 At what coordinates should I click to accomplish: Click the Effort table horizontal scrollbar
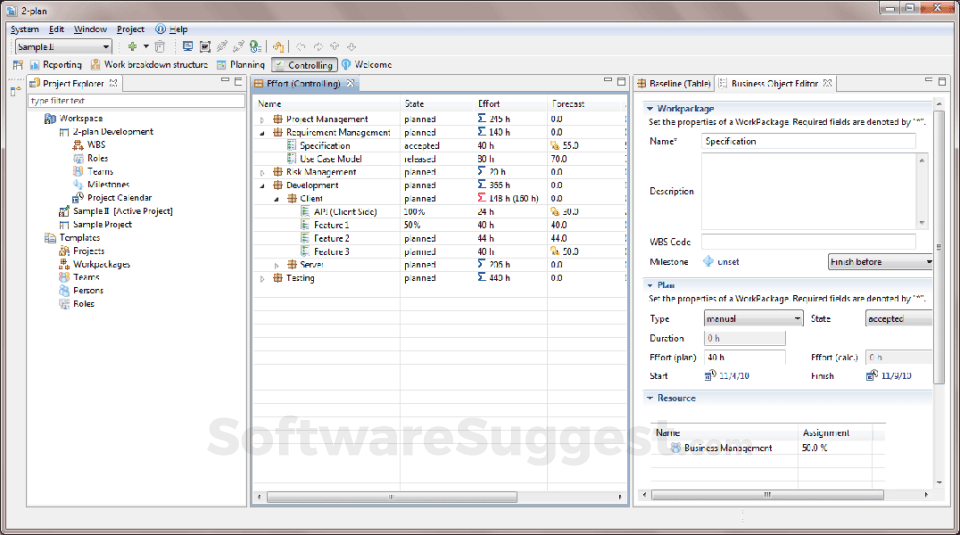(392, 497)
